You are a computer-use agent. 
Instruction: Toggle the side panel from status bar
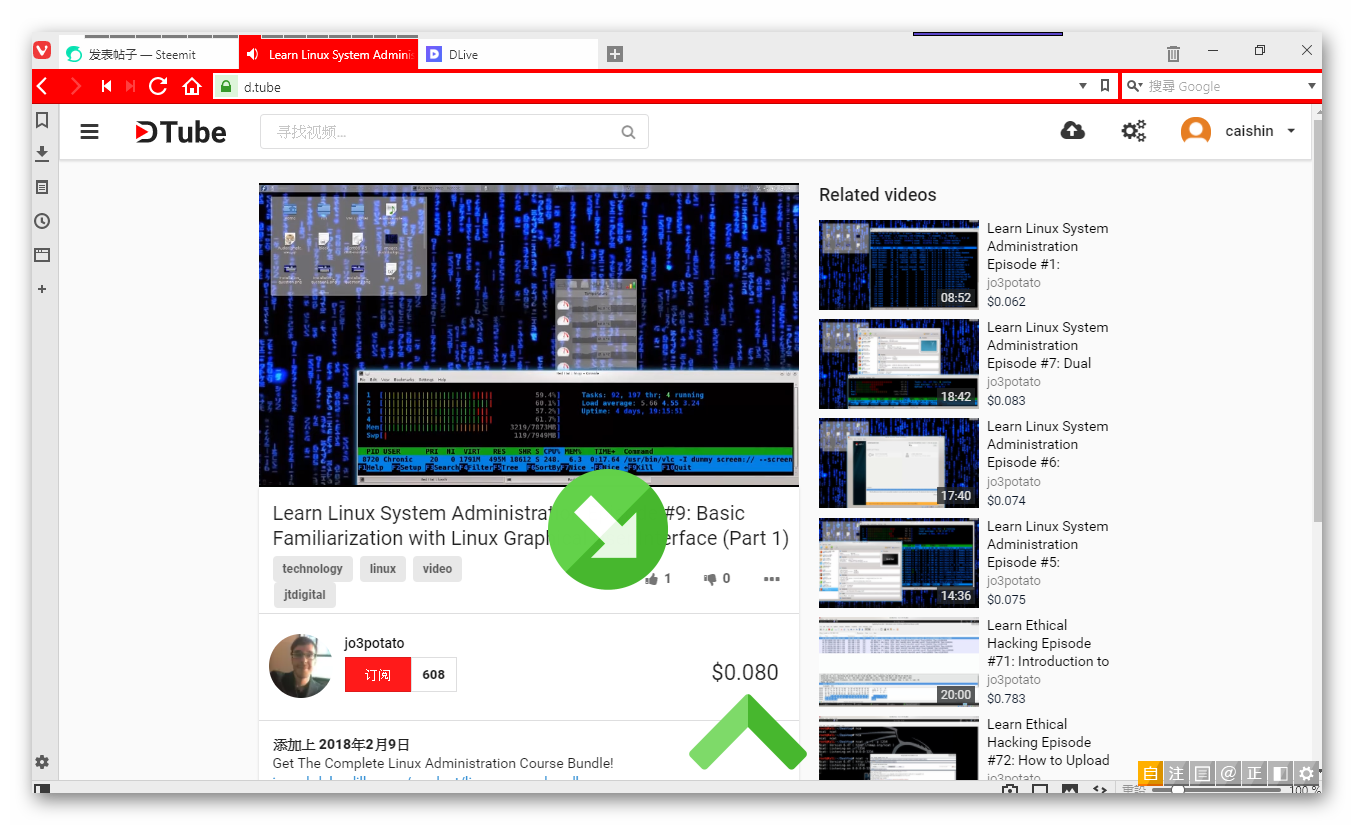tap(42, 790)
